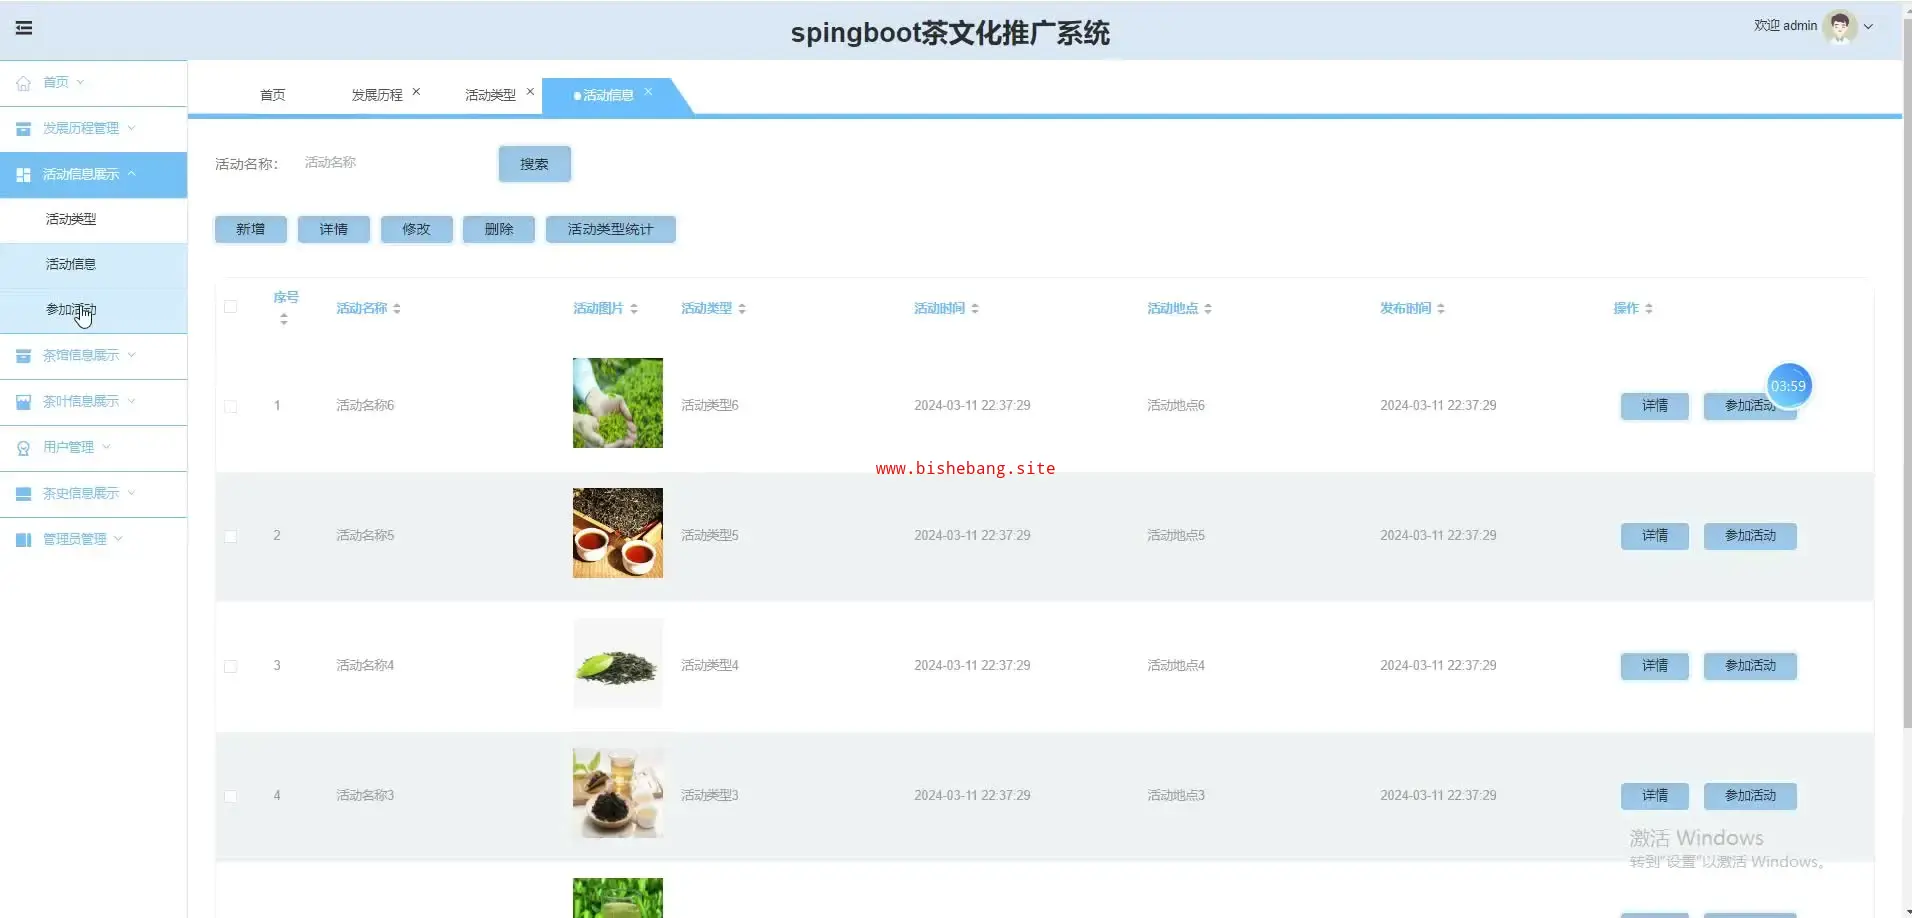Focus the 活动名称 search input field

(x=390, y=163)
